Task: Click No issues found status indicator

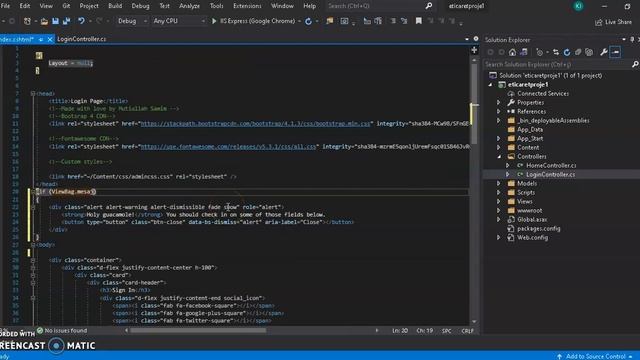Action: point(62,331)
